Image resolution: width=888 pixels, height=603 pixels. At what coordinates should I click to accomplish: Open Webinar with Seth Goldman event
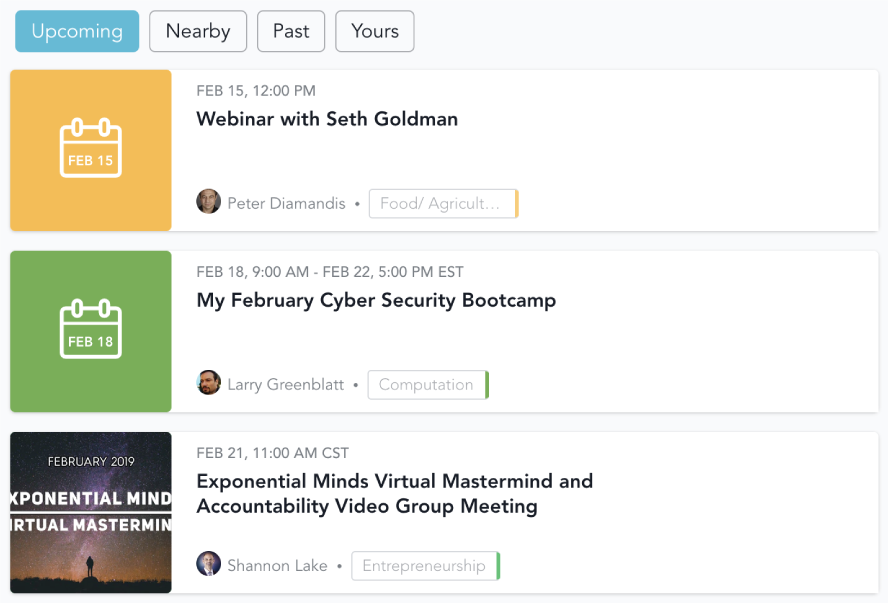click(327, 119)
